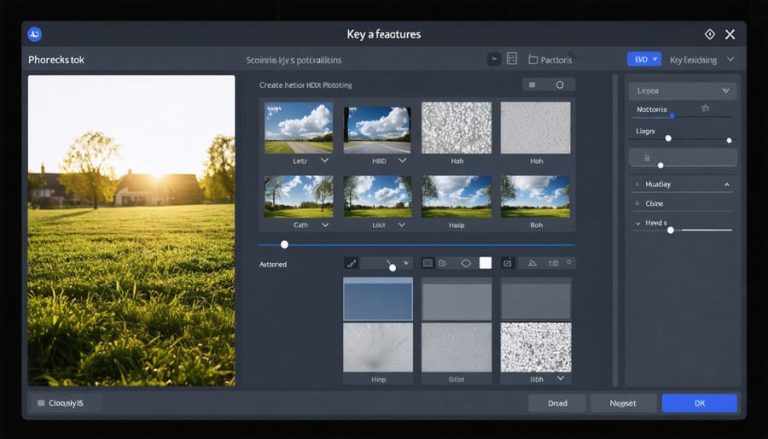The height and width of the screenshot is (439, 768).
Task: Open the dropdown arrow beside Iibh label
Action: tap(560, 378)
